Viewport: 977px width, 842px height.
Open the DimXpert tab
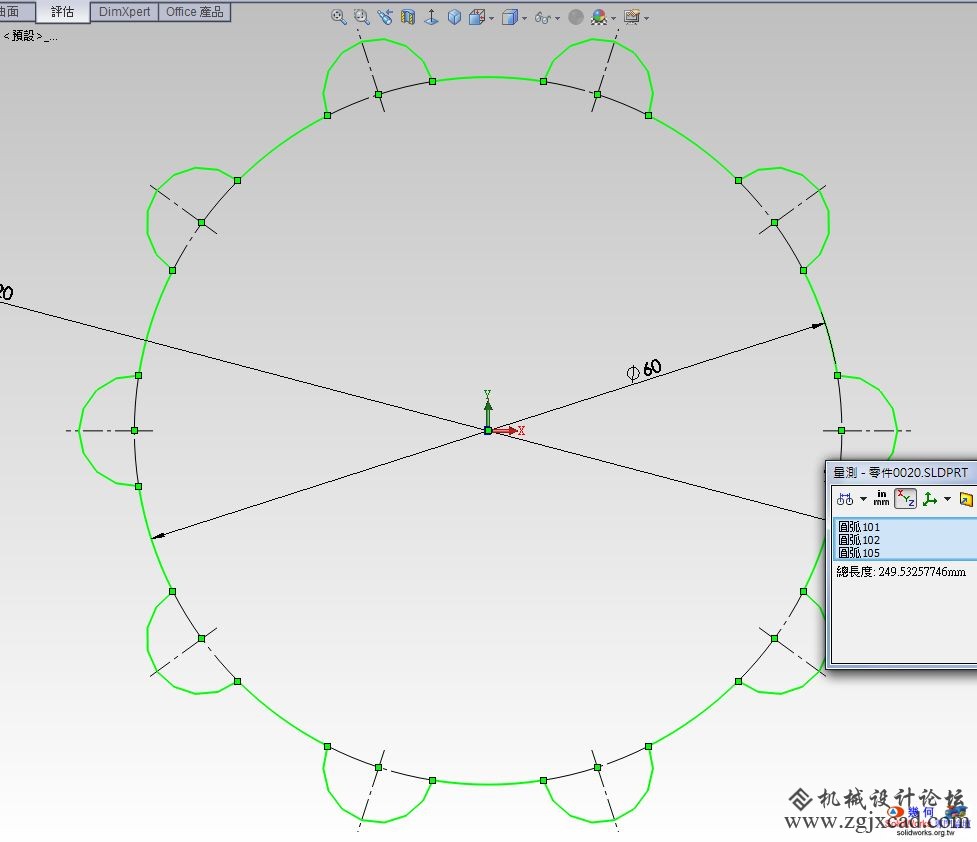click(x=125, y=12)
